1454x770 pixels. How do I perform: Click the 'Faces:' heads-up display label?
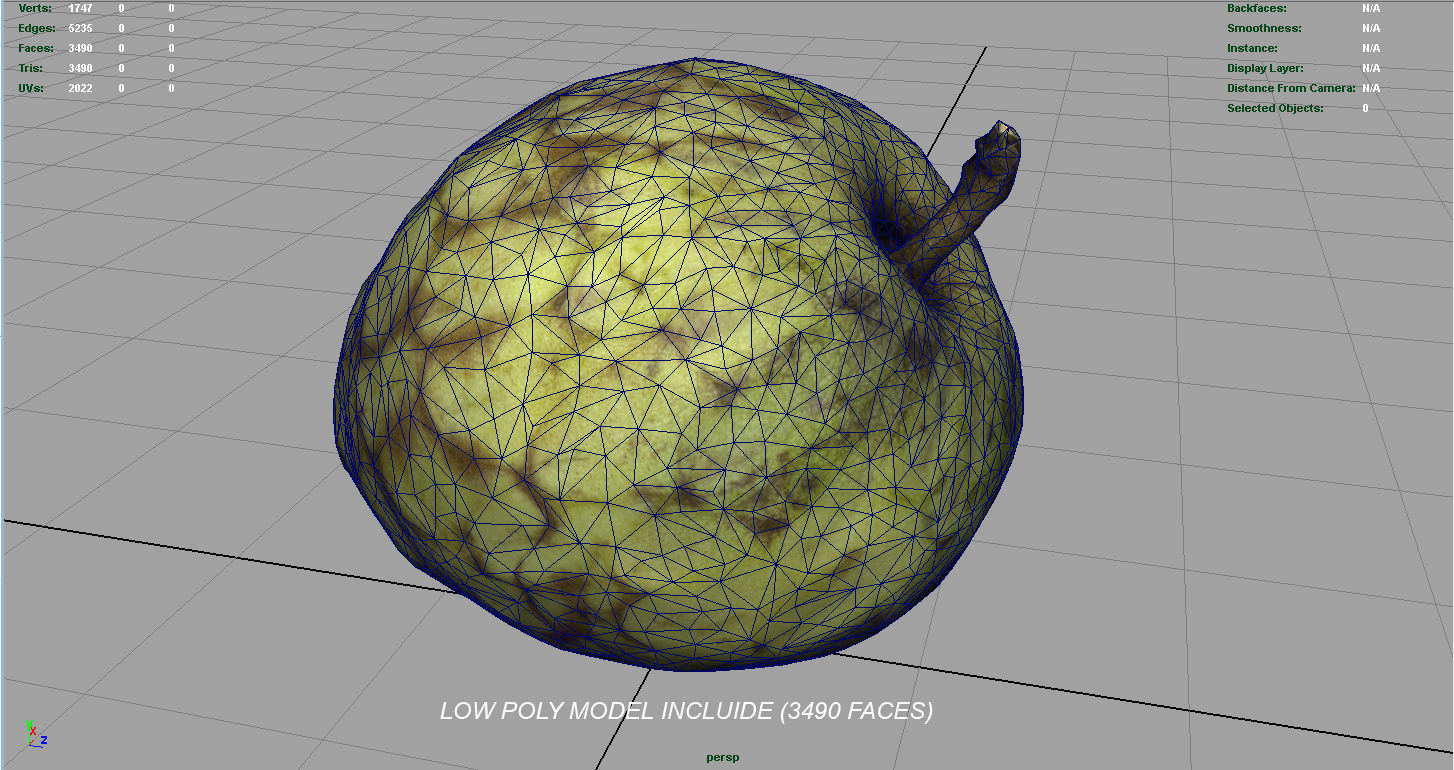(36, 48)
